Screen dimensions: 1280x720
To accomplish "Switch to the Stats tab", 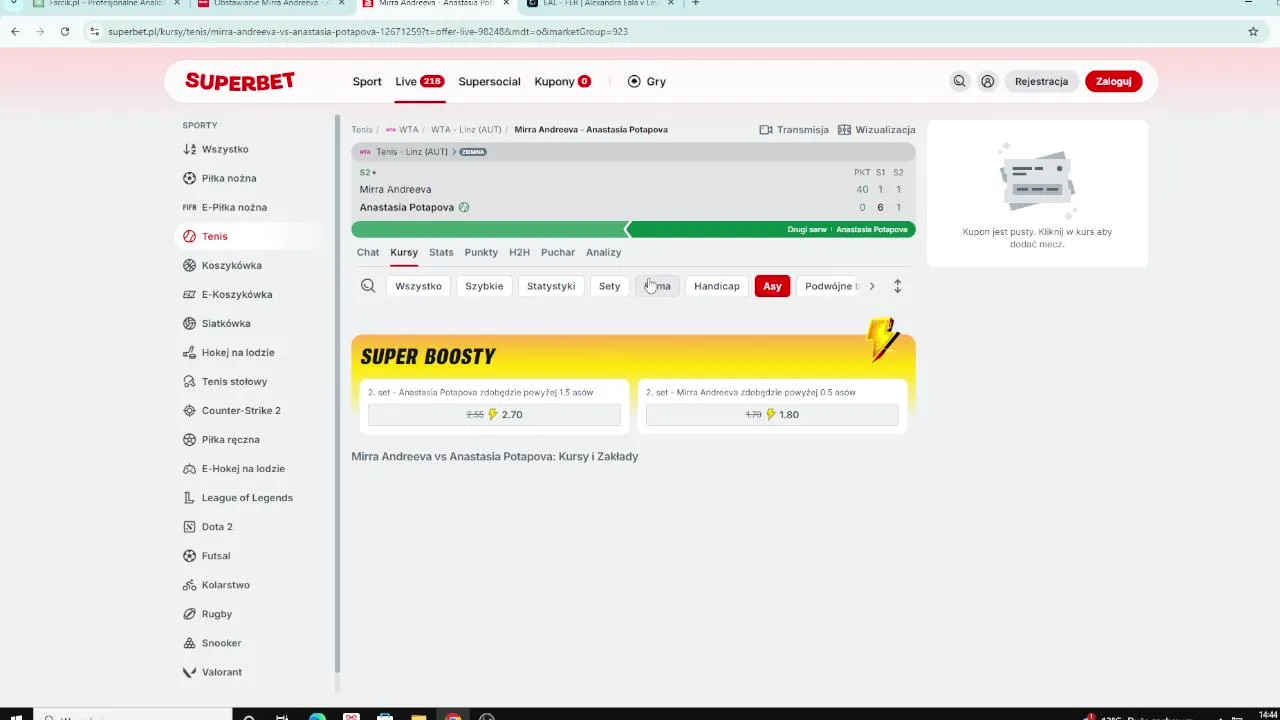I will click(x=441, y=252).
